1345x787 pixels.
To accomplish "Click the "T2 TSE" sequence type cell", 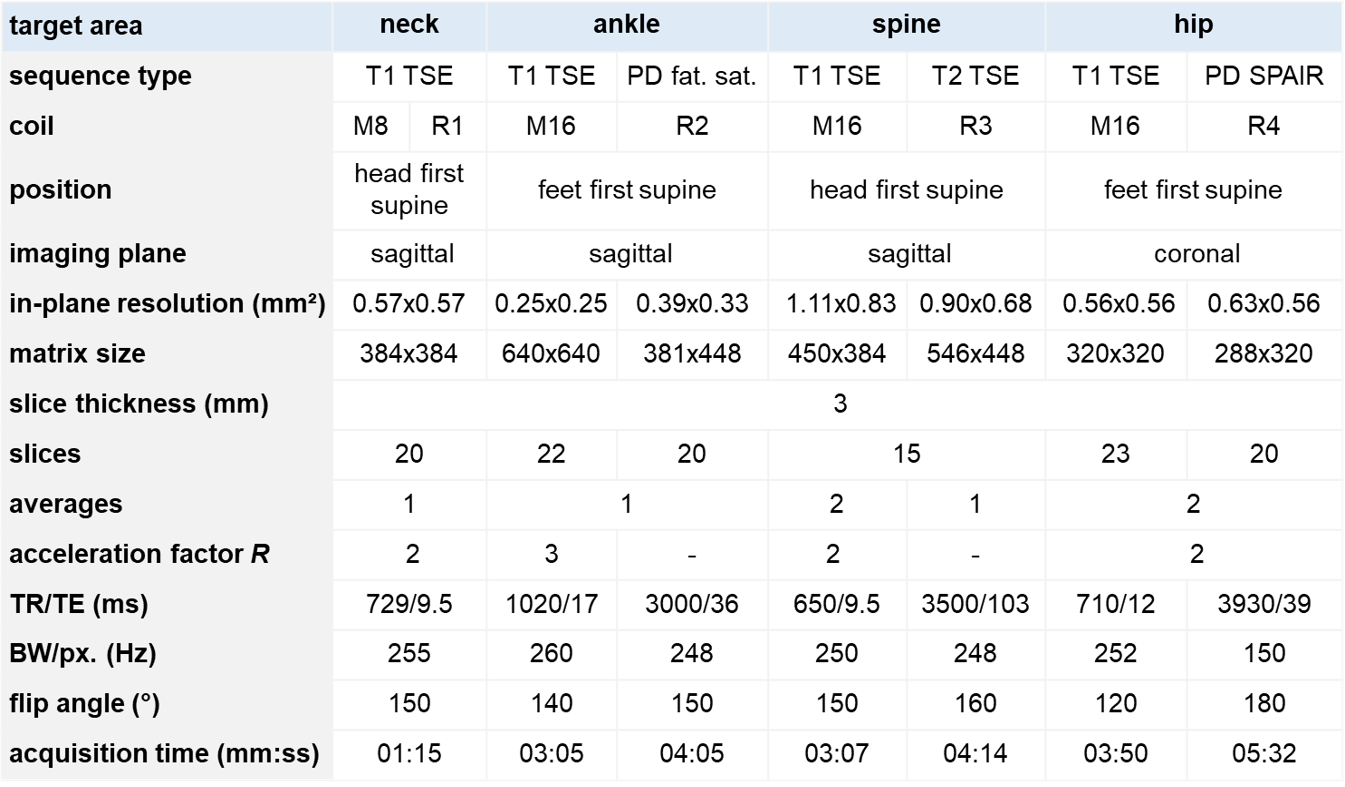I will click(x=975, y=76).
